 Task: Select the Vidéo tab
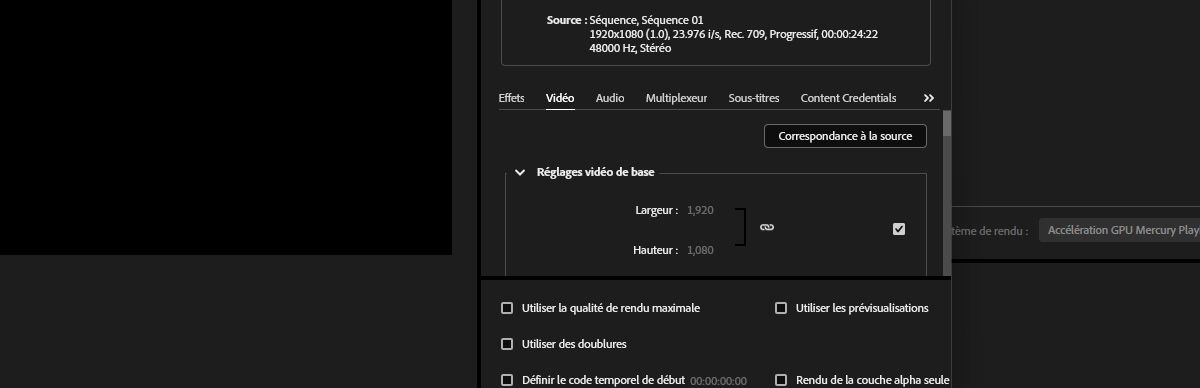(560, 98)
